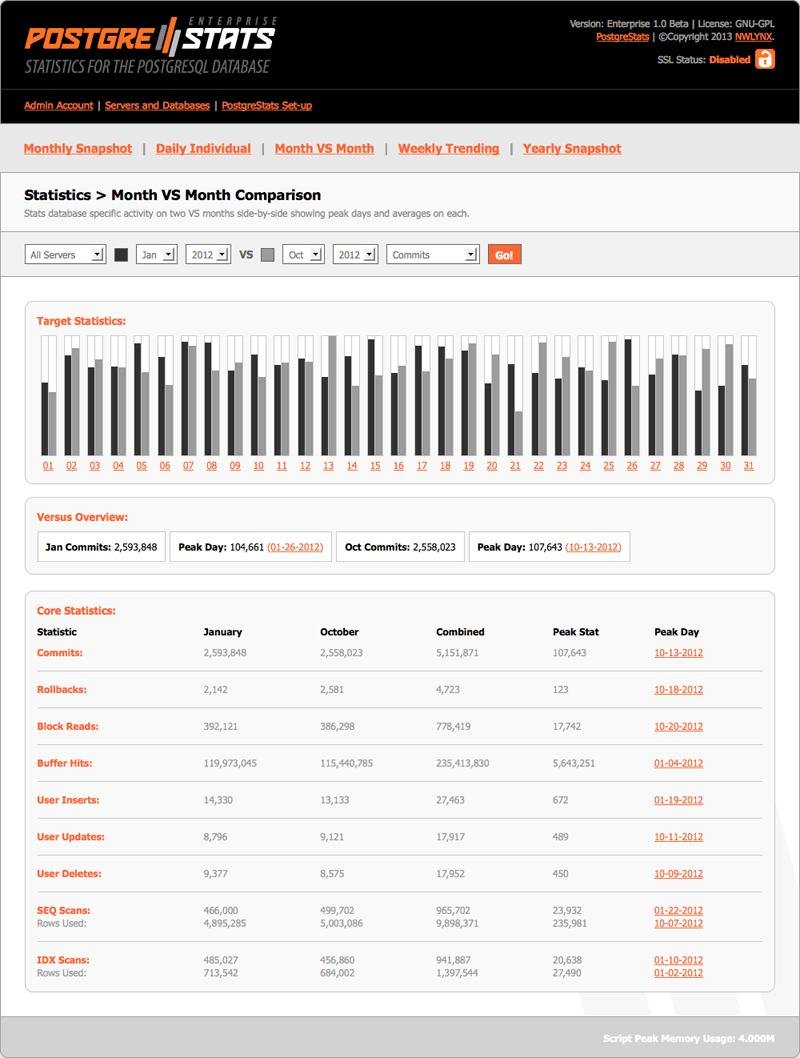Open the All Servers dropdown
The image size is (800, 1058).
65,254
